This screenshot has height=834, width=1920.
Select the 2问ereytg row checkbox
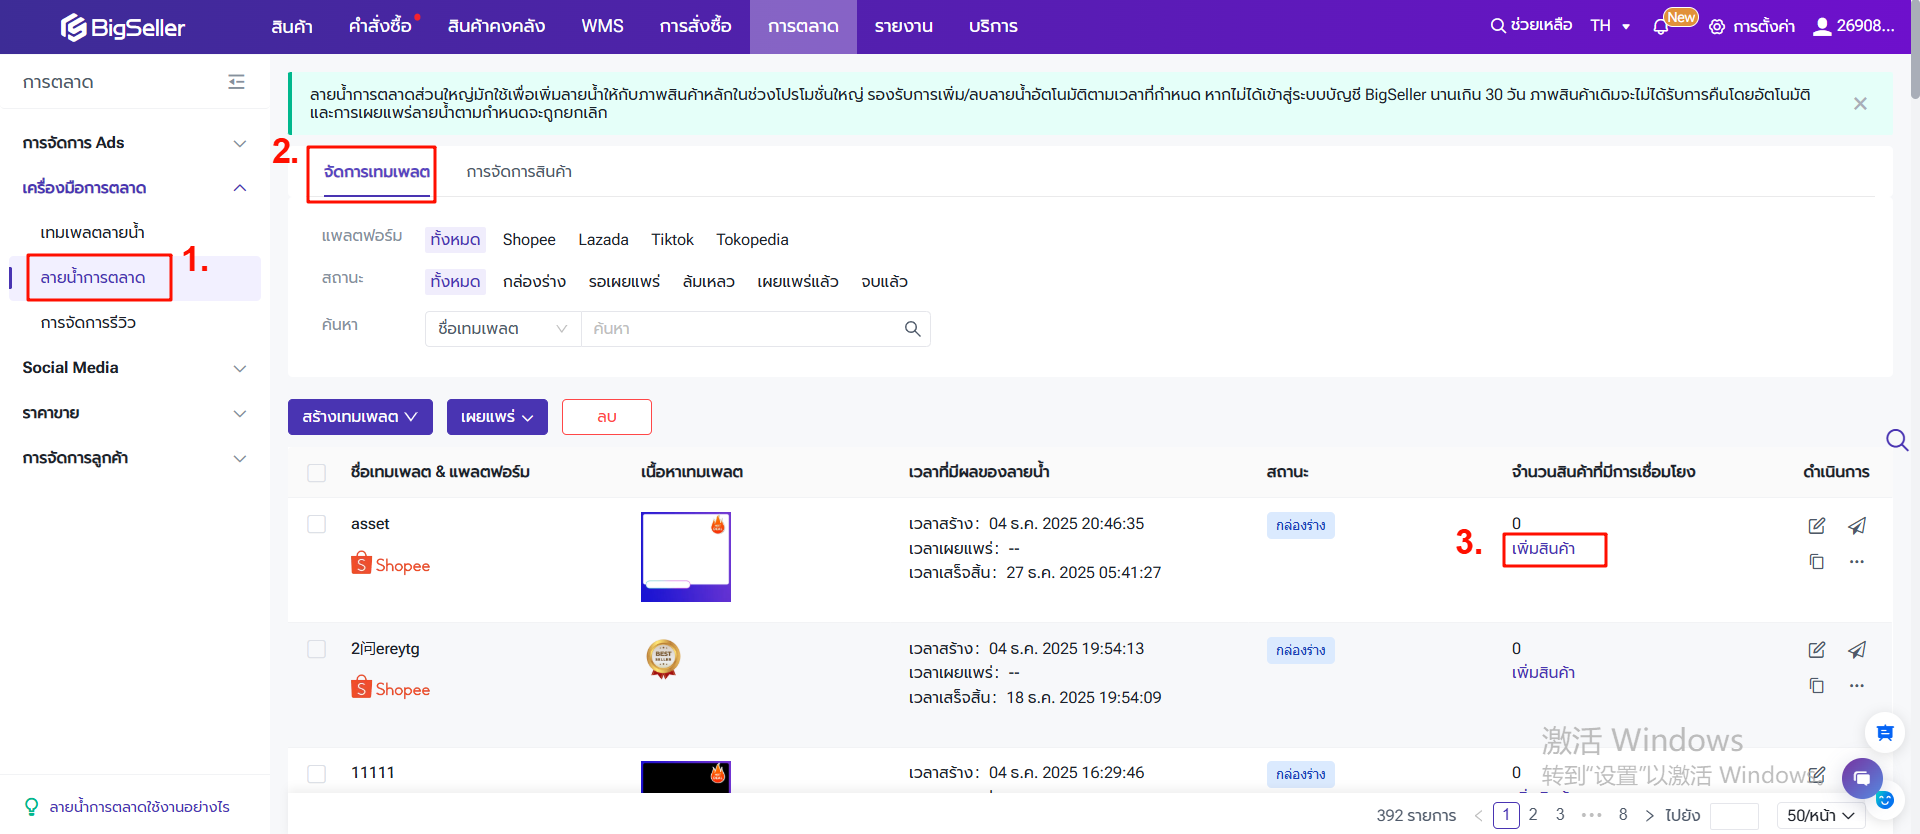tap(317, 649)
